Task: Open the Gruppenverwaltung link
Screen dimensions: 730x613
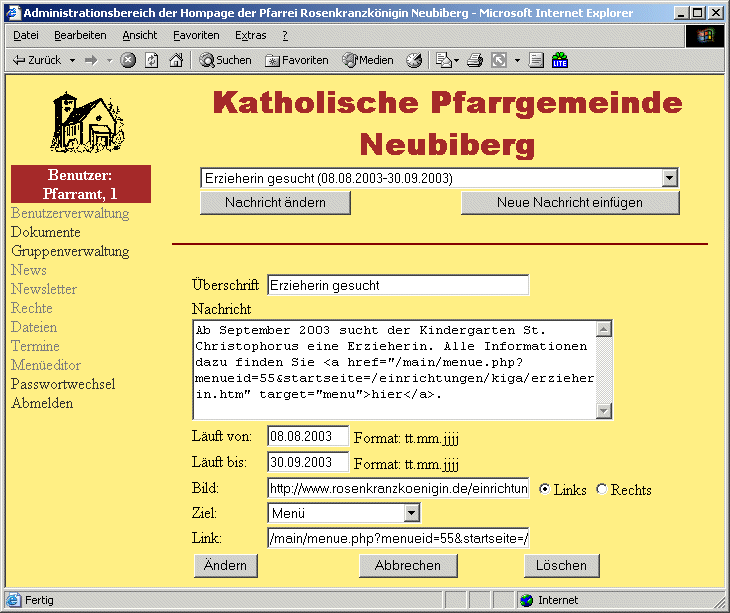Action: coord(70,251)
